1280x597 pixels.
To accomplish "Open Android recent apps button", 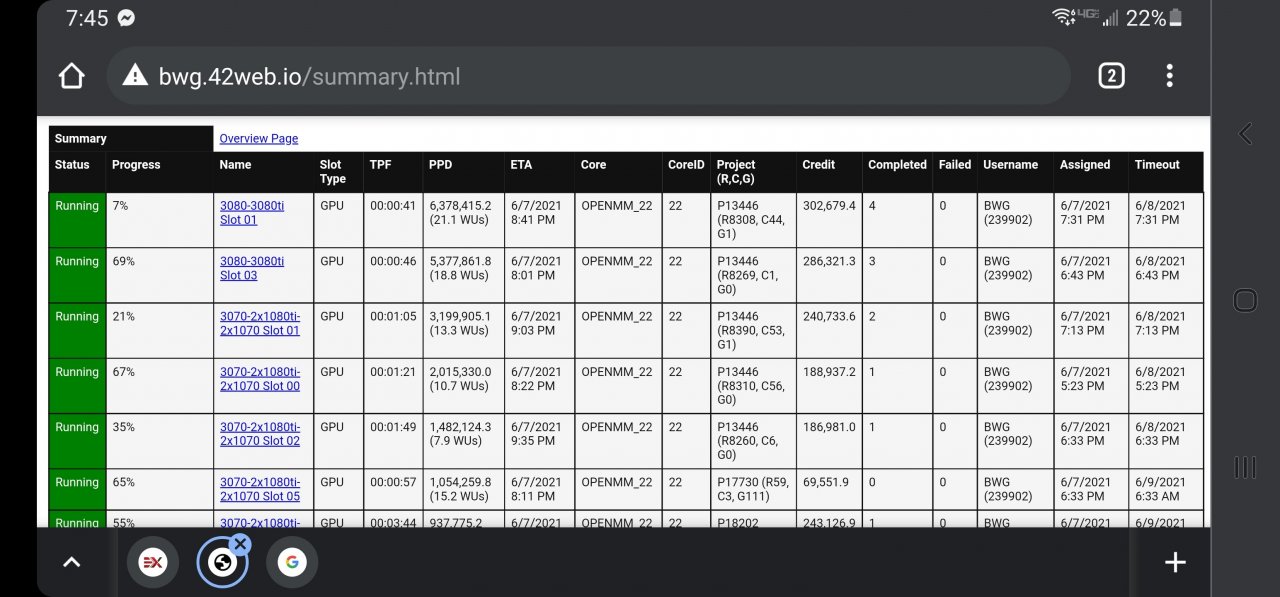I will [x=1245, y=467].
